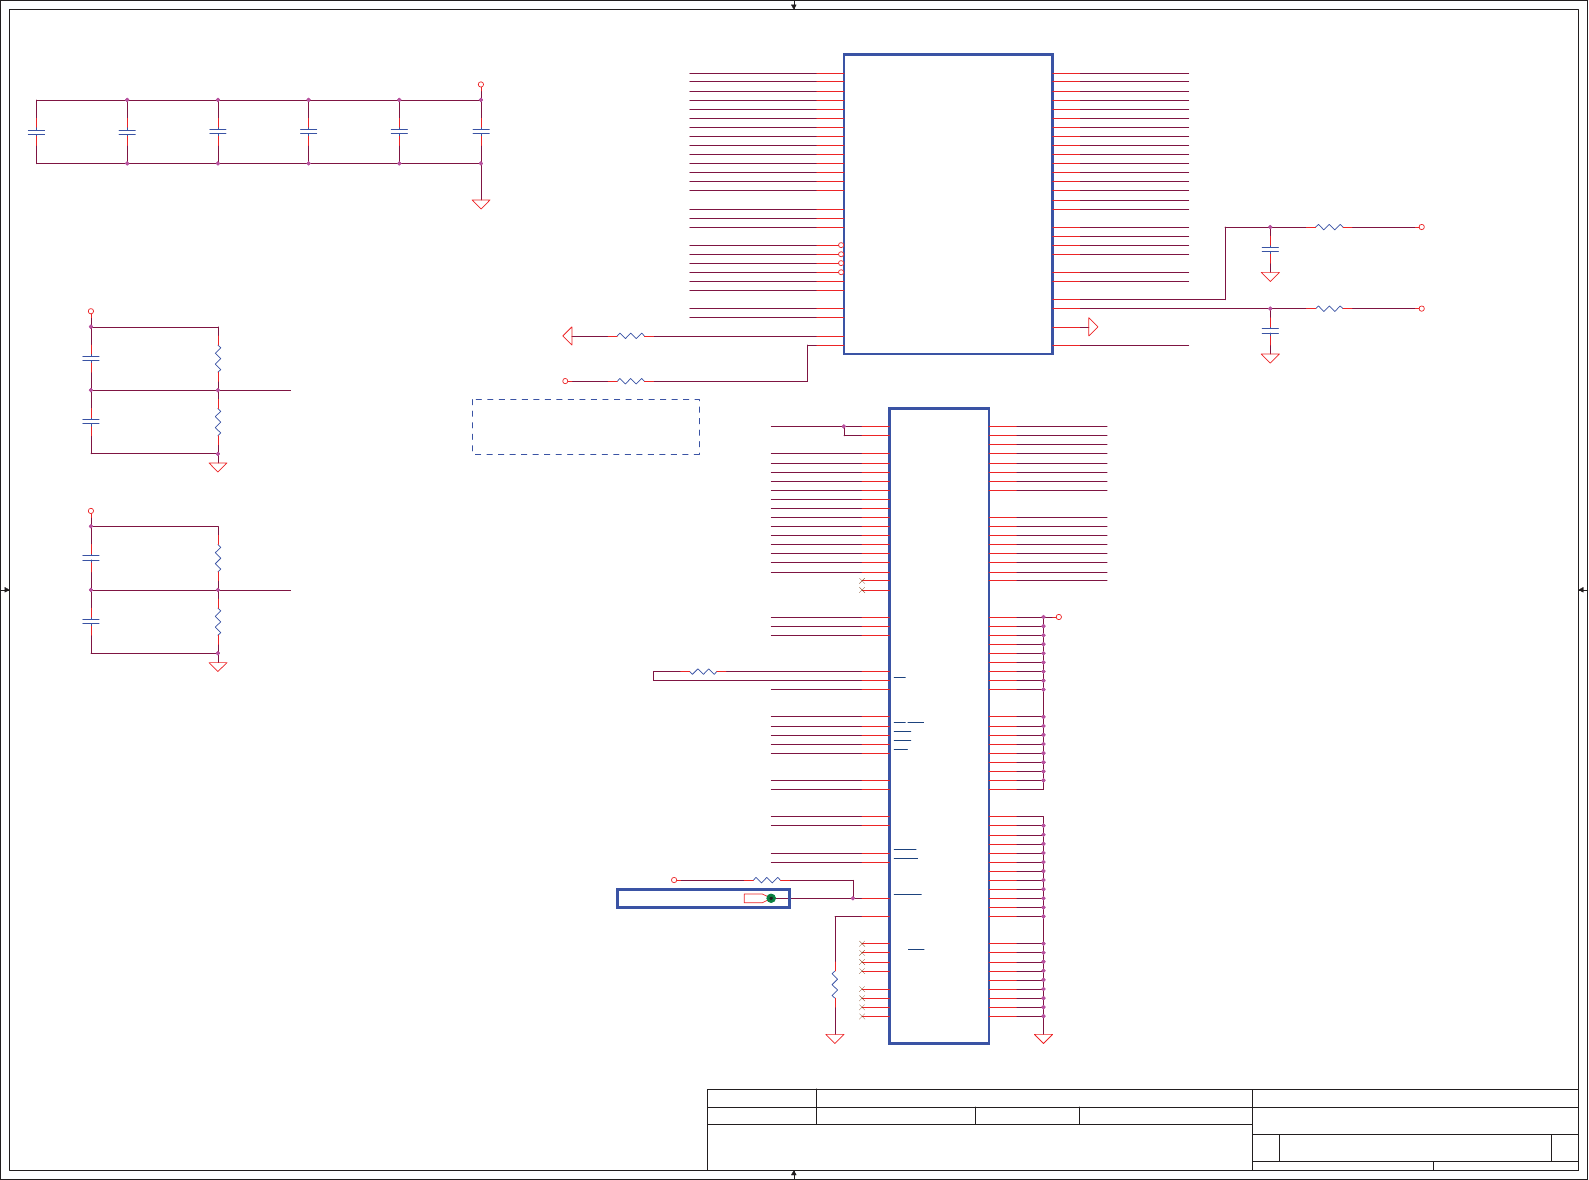Select the upper resistor in the top-right RC filter
1589x1180 pixels.
[x=1329, y=227]
